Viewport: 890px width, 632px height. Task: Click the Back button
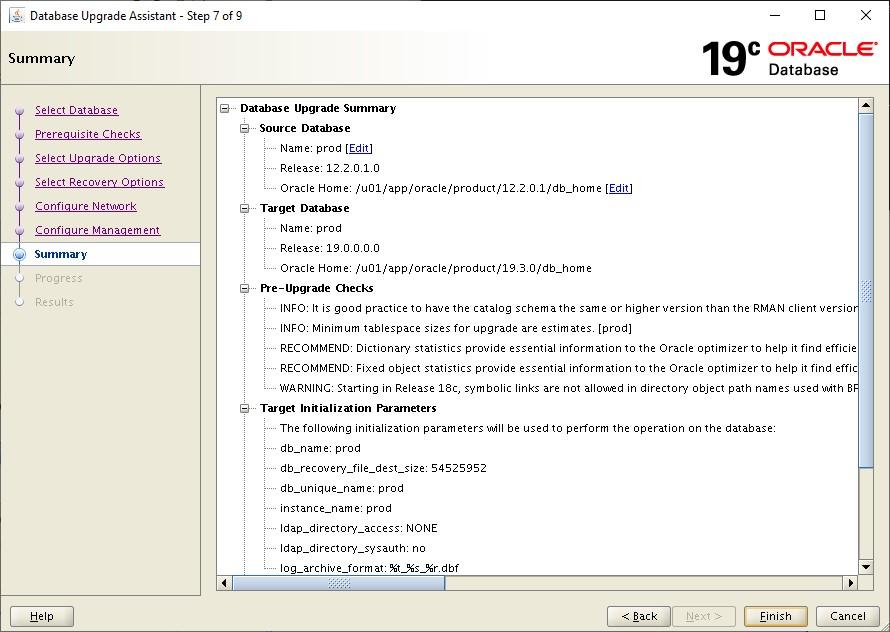pos(638,616)
